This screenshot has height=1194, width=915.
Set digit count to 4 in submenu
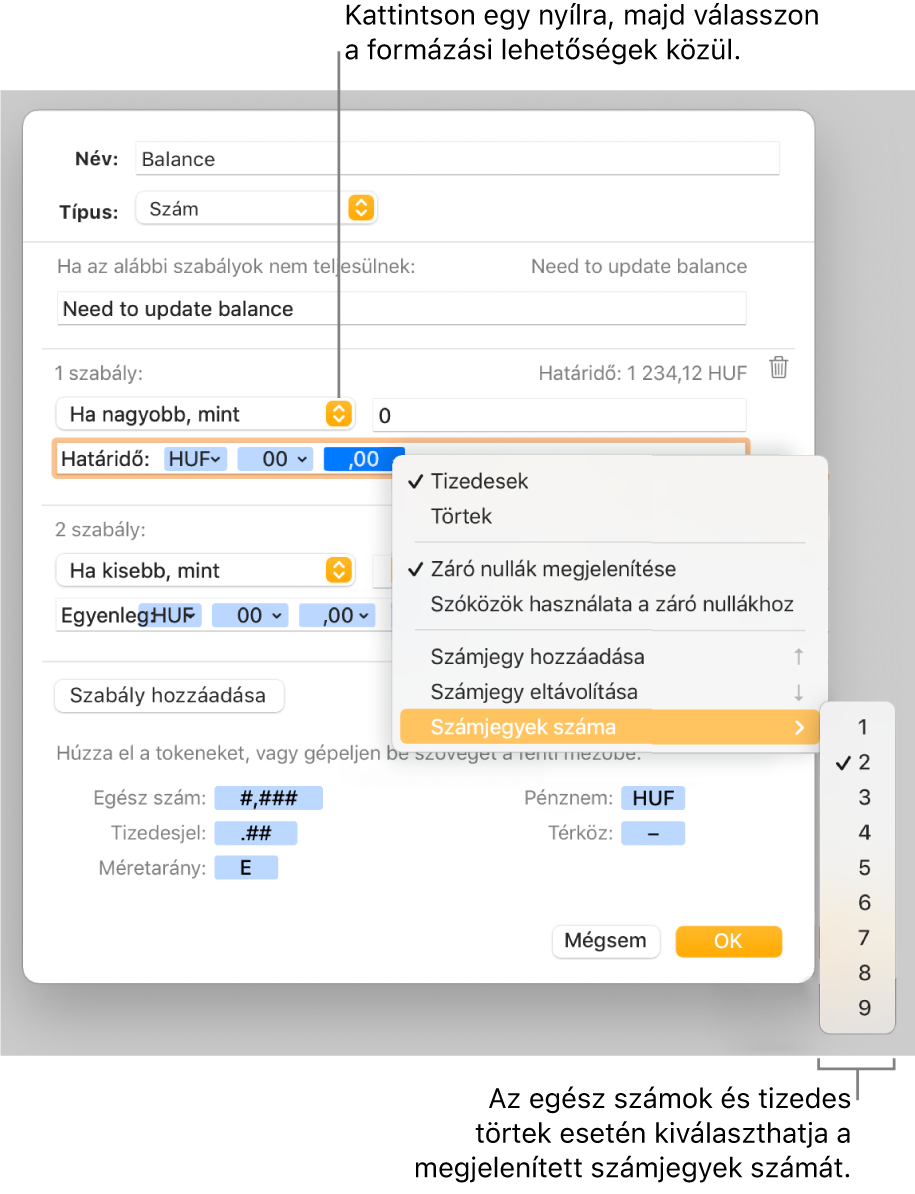point(857,832)
